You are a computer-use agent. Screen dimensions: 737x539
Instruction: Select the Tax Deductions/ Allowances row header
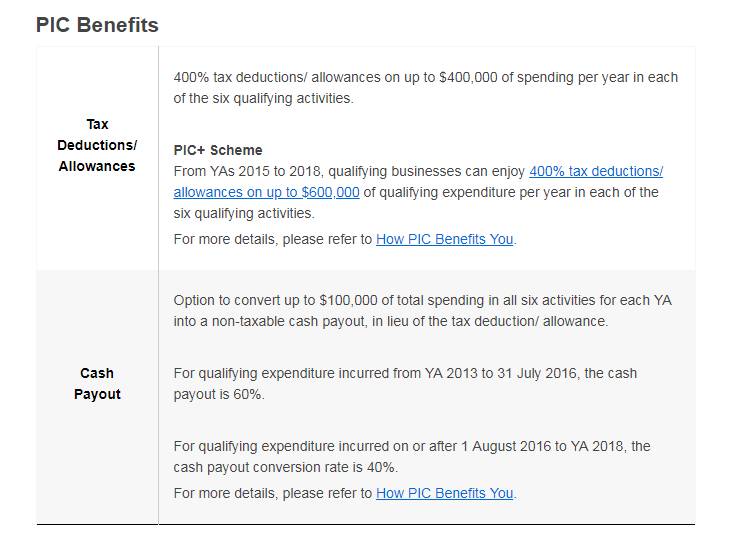[x=97, y=145]
